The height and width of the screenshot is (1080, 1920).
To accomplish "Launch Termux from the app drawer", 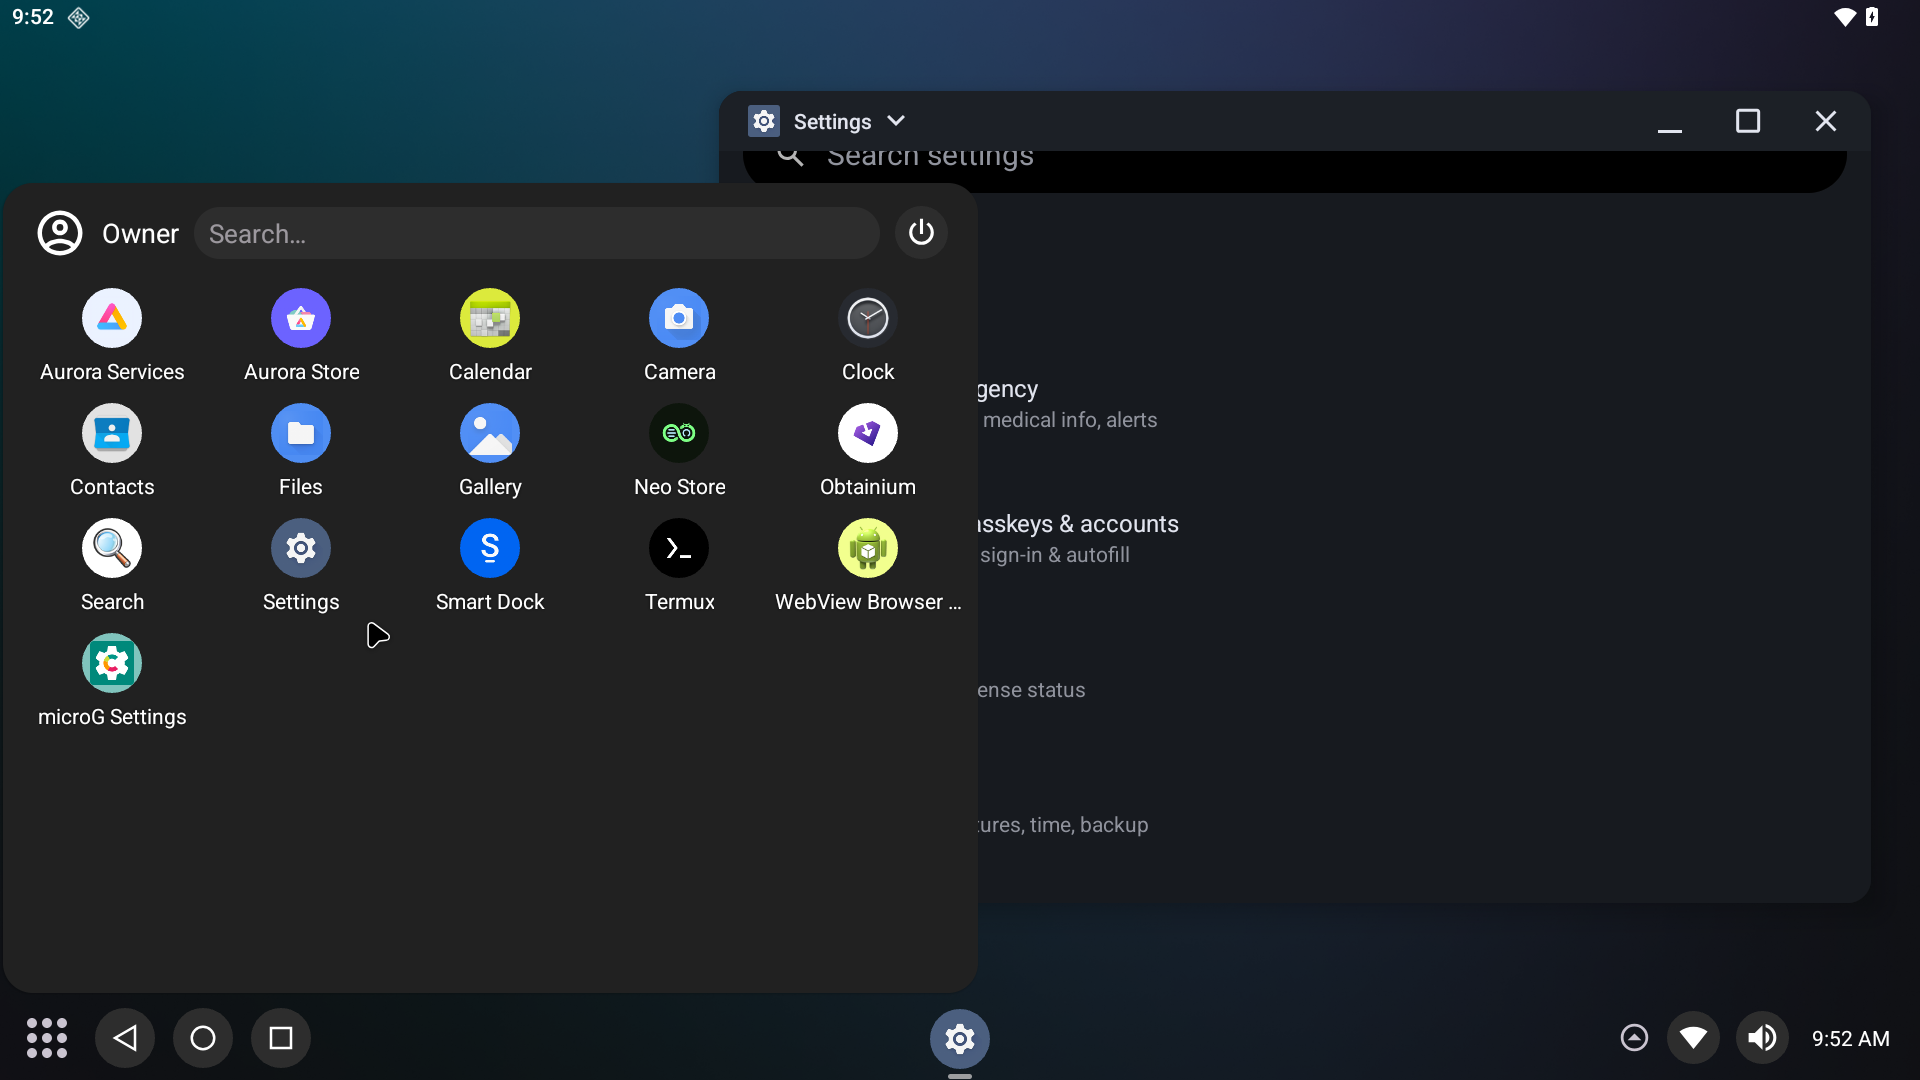I will click(x=679, y=549).
